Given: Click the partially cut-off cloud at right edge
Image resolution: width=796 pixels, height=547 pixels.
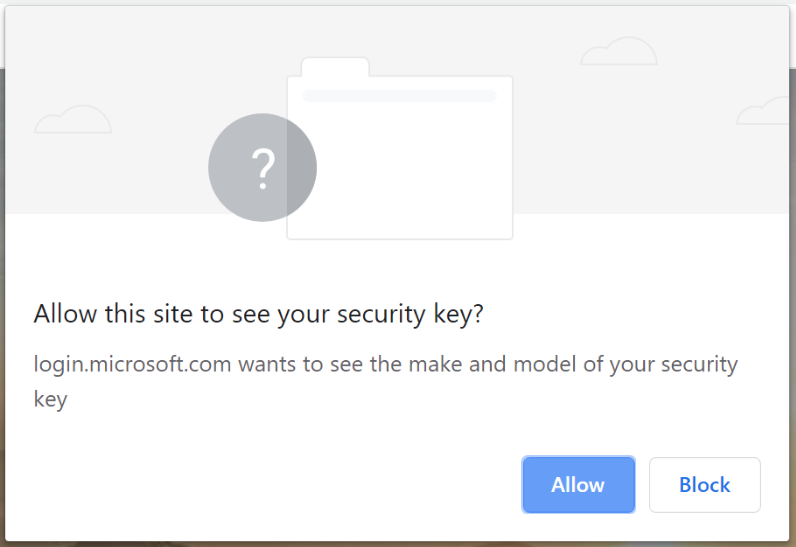Looking at the screenshot, I should tap(765, 112).
